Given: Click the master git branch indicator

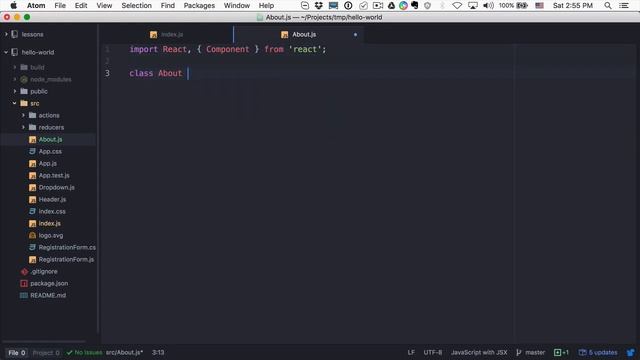Looking at the screenshot, I should click(x=531, y=353).
